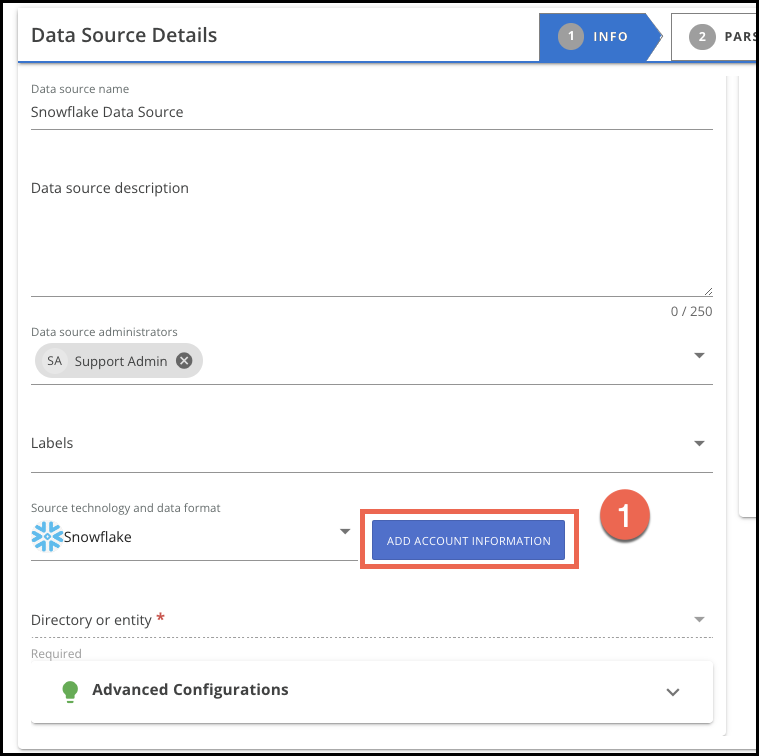The image size is (759, 756).
Task: Click the Data source name field
Action: [370, 112]
